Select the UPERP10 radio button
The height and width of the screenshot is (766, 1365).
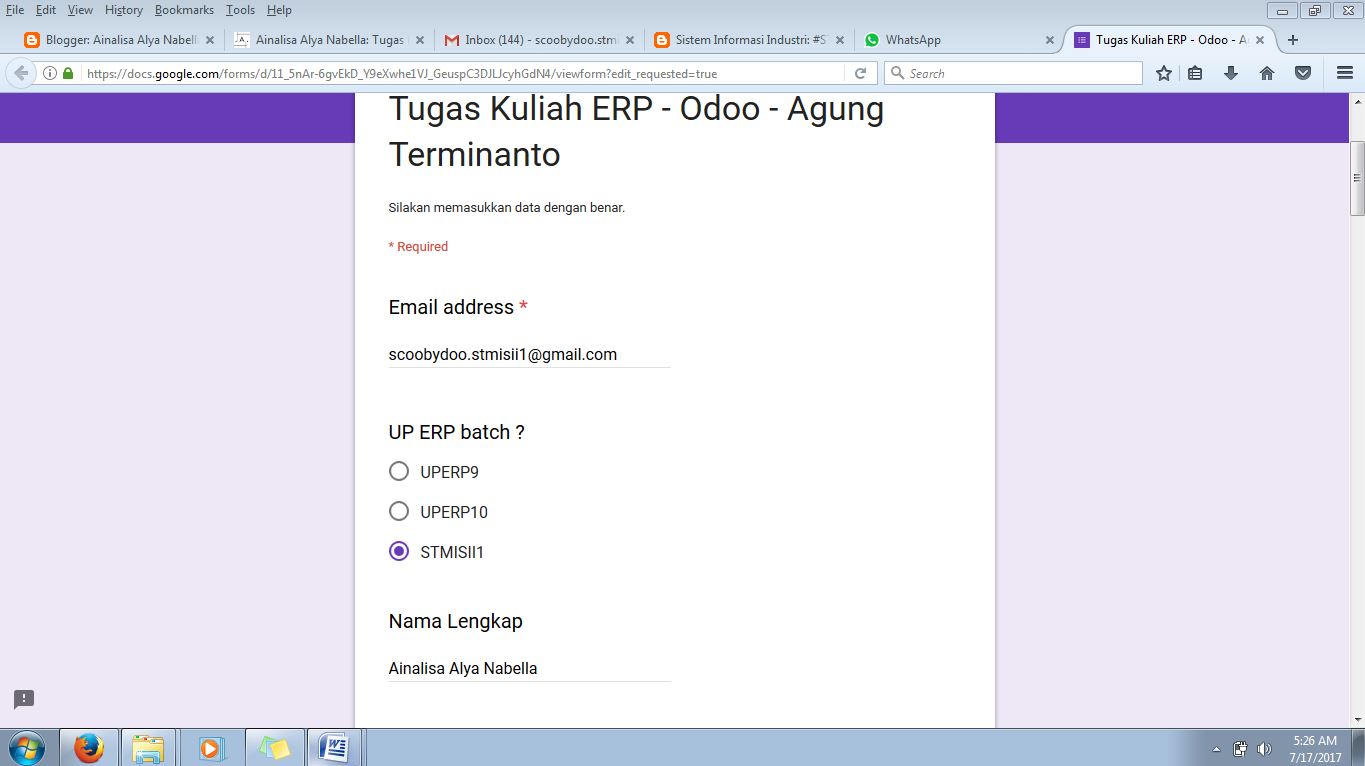click(399, 511)
